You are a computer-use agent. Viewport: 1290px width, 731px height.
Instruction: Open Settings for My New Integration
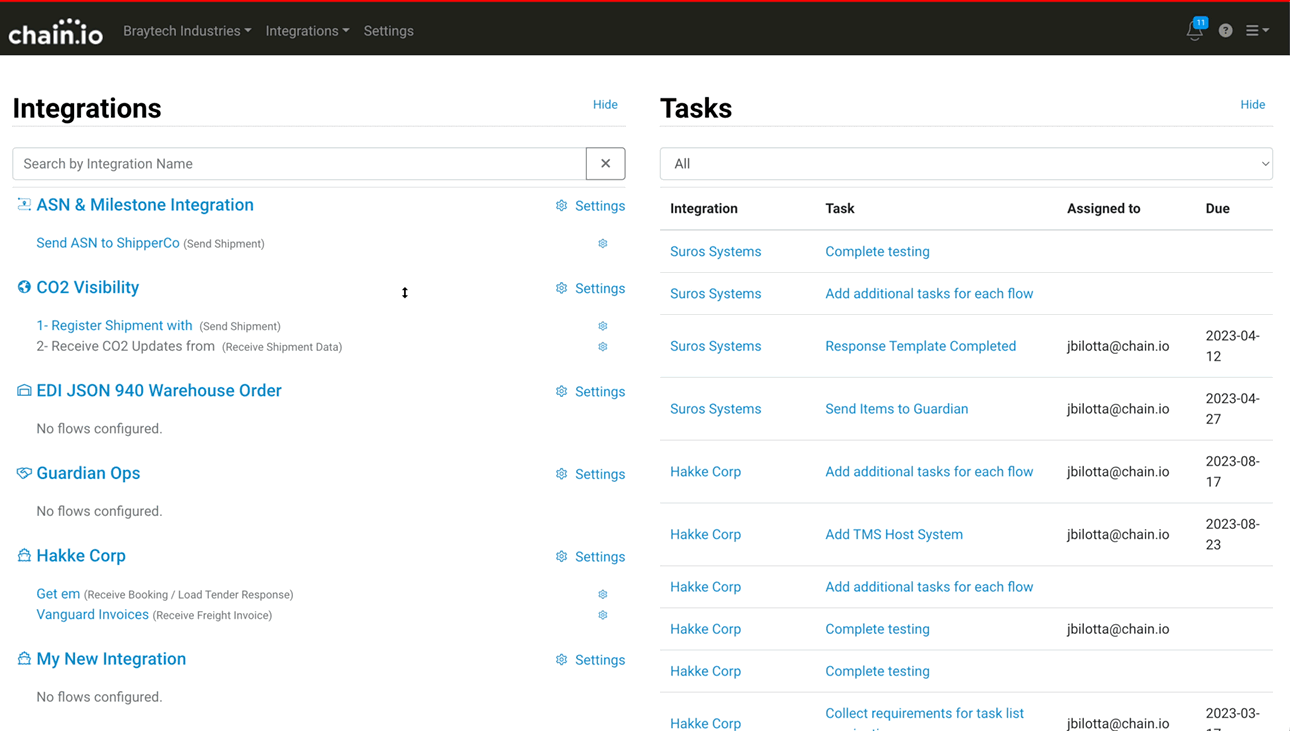coord(590,660)
